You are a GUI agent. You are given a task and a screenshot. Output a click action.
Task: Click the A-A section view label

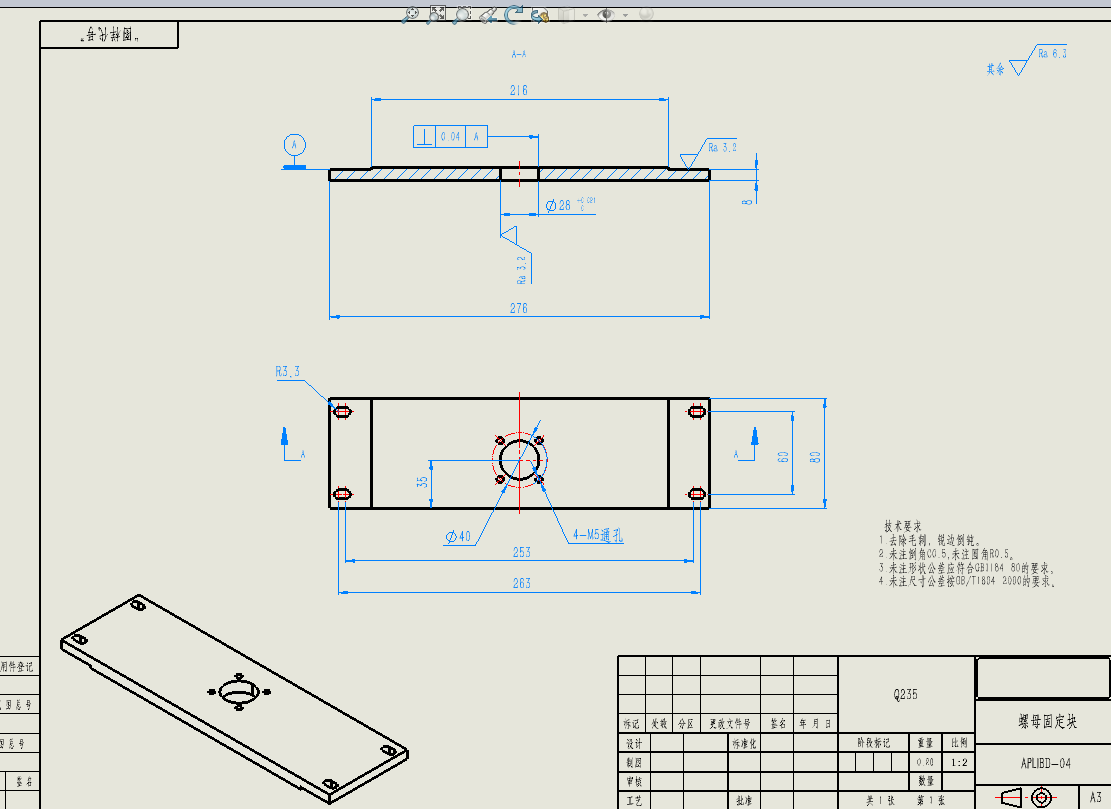519,54
